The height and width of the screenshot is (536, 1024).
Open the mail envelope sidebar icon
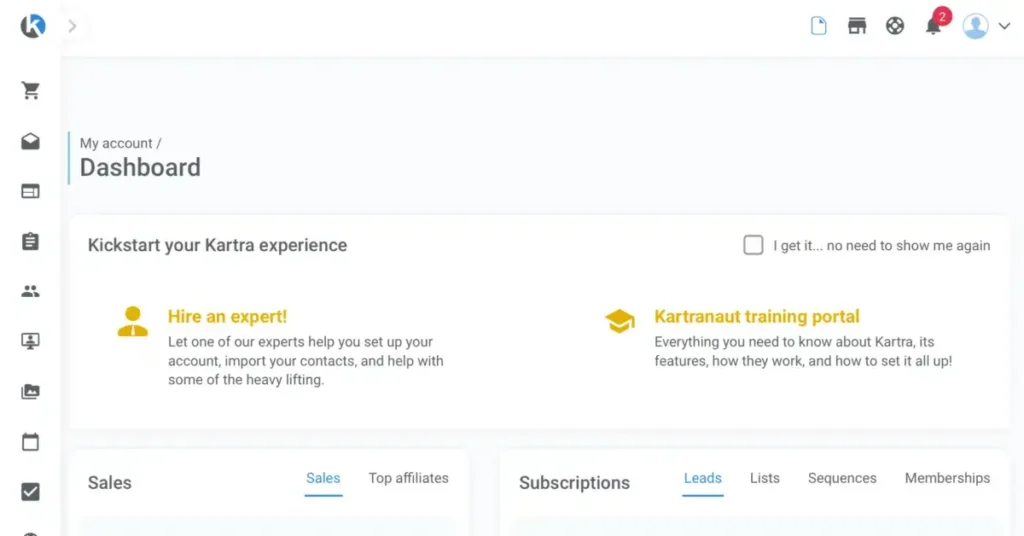pos(31,142)
